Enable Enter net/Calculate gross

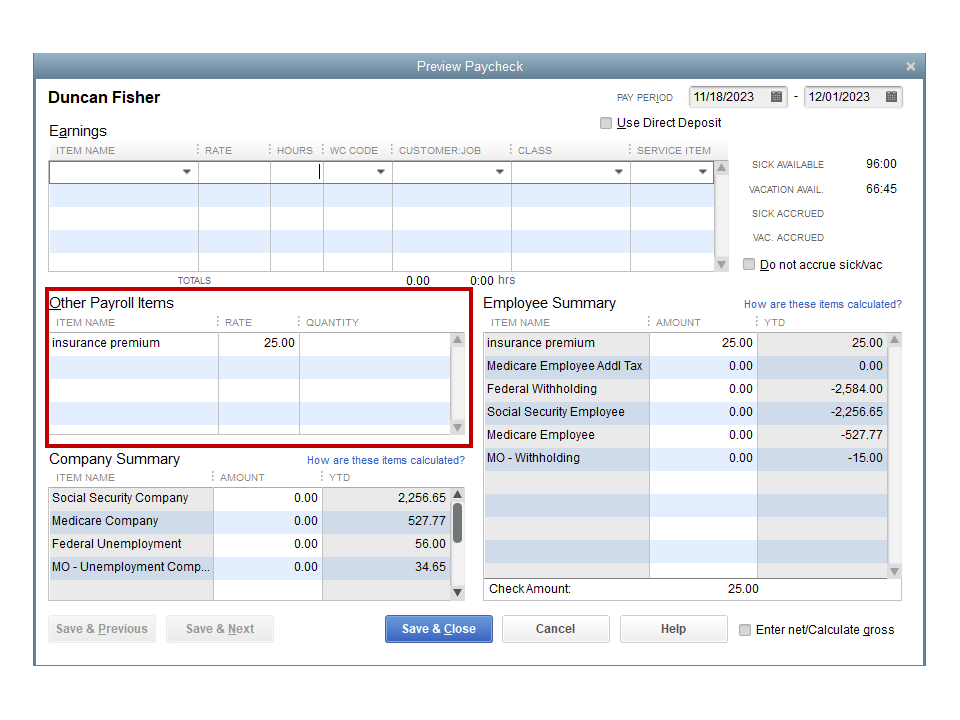pos(744,629)
